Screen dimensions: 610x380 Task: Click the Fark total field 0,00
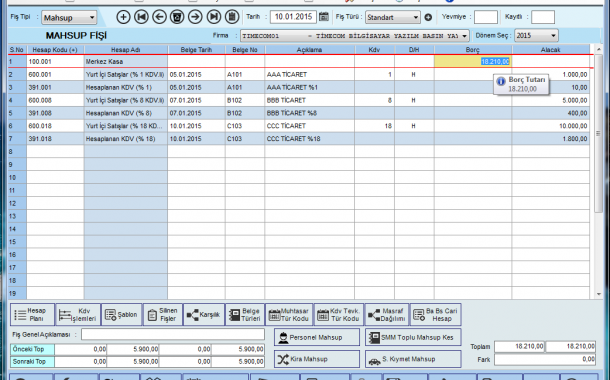pos(545,359)
